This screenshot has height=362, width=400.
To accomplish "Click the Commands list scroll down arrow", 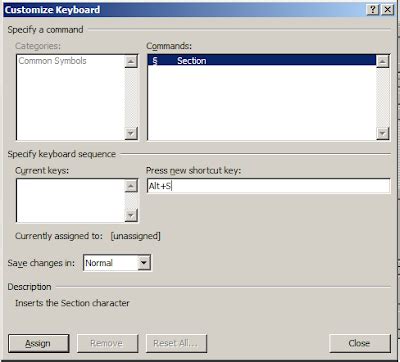I will tap(383, 133).
